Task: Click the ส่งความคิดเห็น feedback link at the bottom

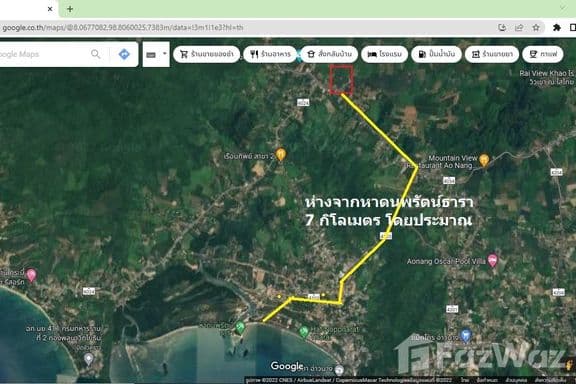Action: coord(550,380)
